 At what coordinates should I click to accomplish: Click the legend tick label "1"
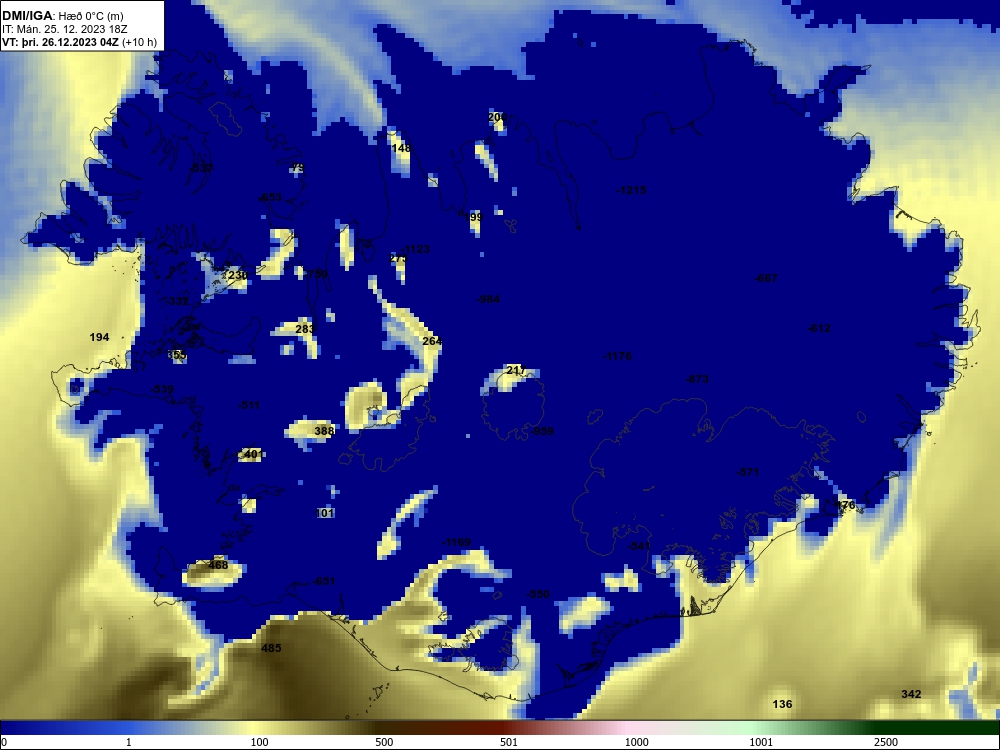click(x=129, y=742)
